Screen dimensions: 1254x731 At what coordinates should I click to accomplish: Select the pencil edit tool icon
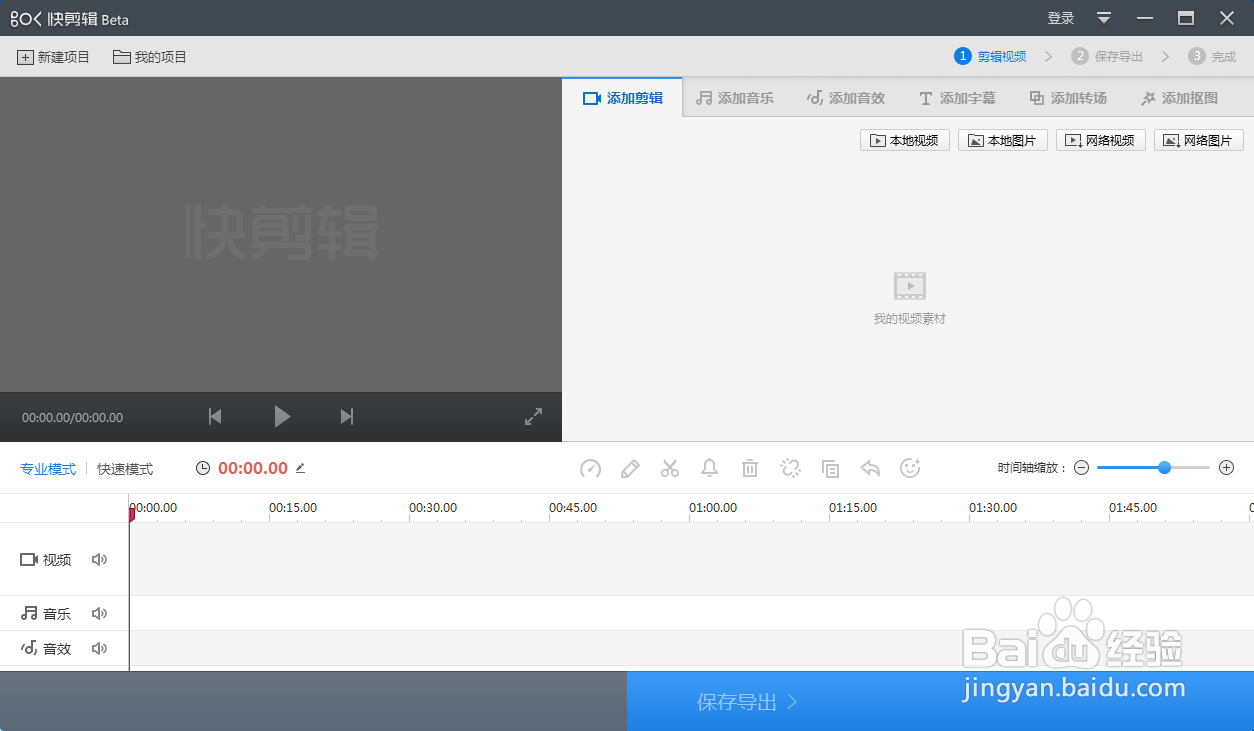tap(630, 468)
